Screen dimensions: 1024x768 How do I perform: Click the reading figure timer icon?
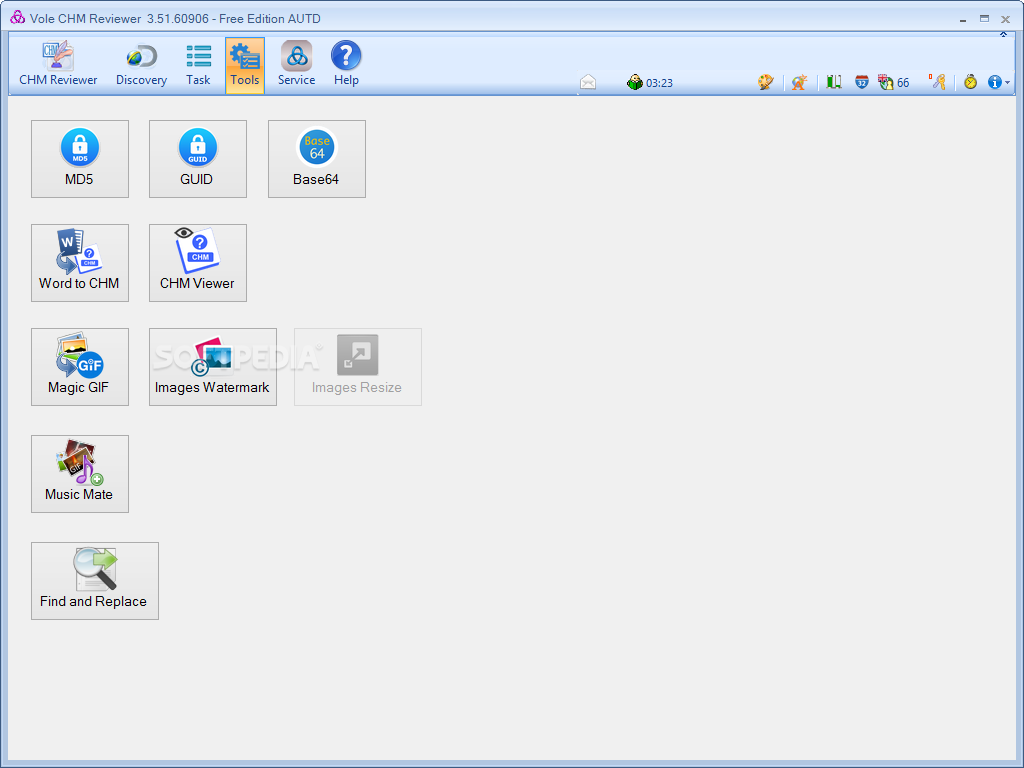tap(635, 82)
